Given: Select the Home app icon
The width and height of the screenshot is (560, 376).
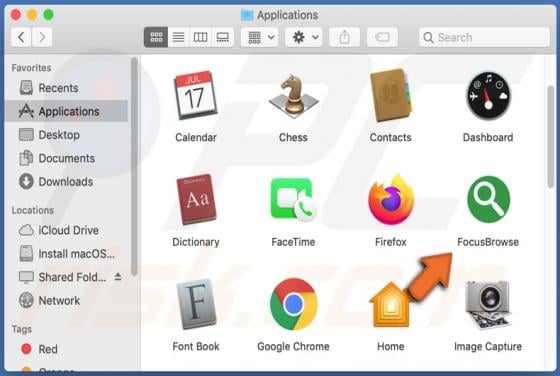Looking at the screenshot, I should pos(391,305).
